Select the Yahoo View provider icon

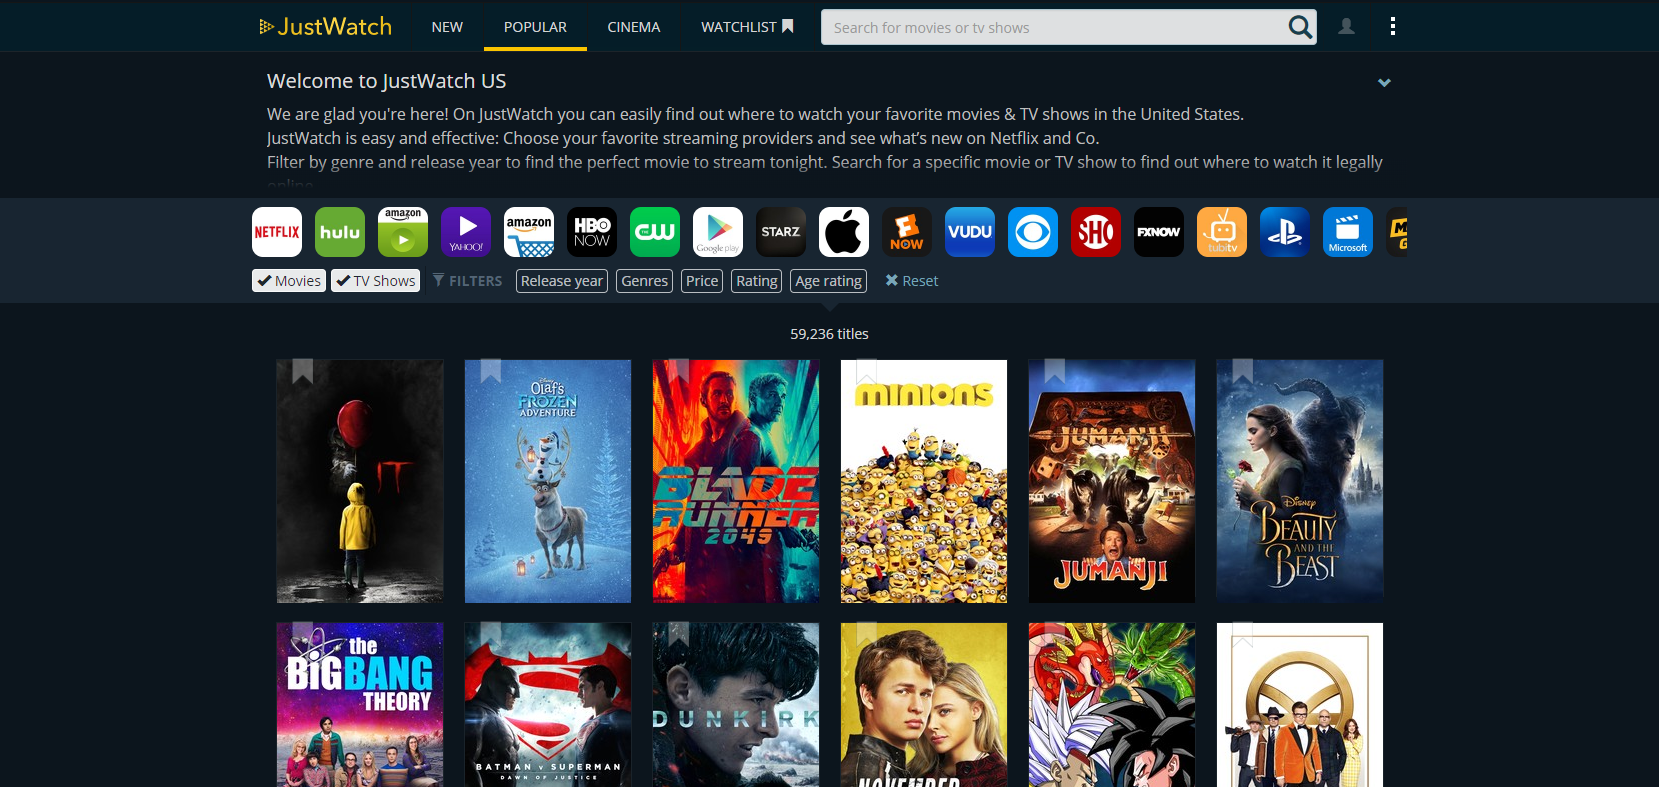point(466,232)
